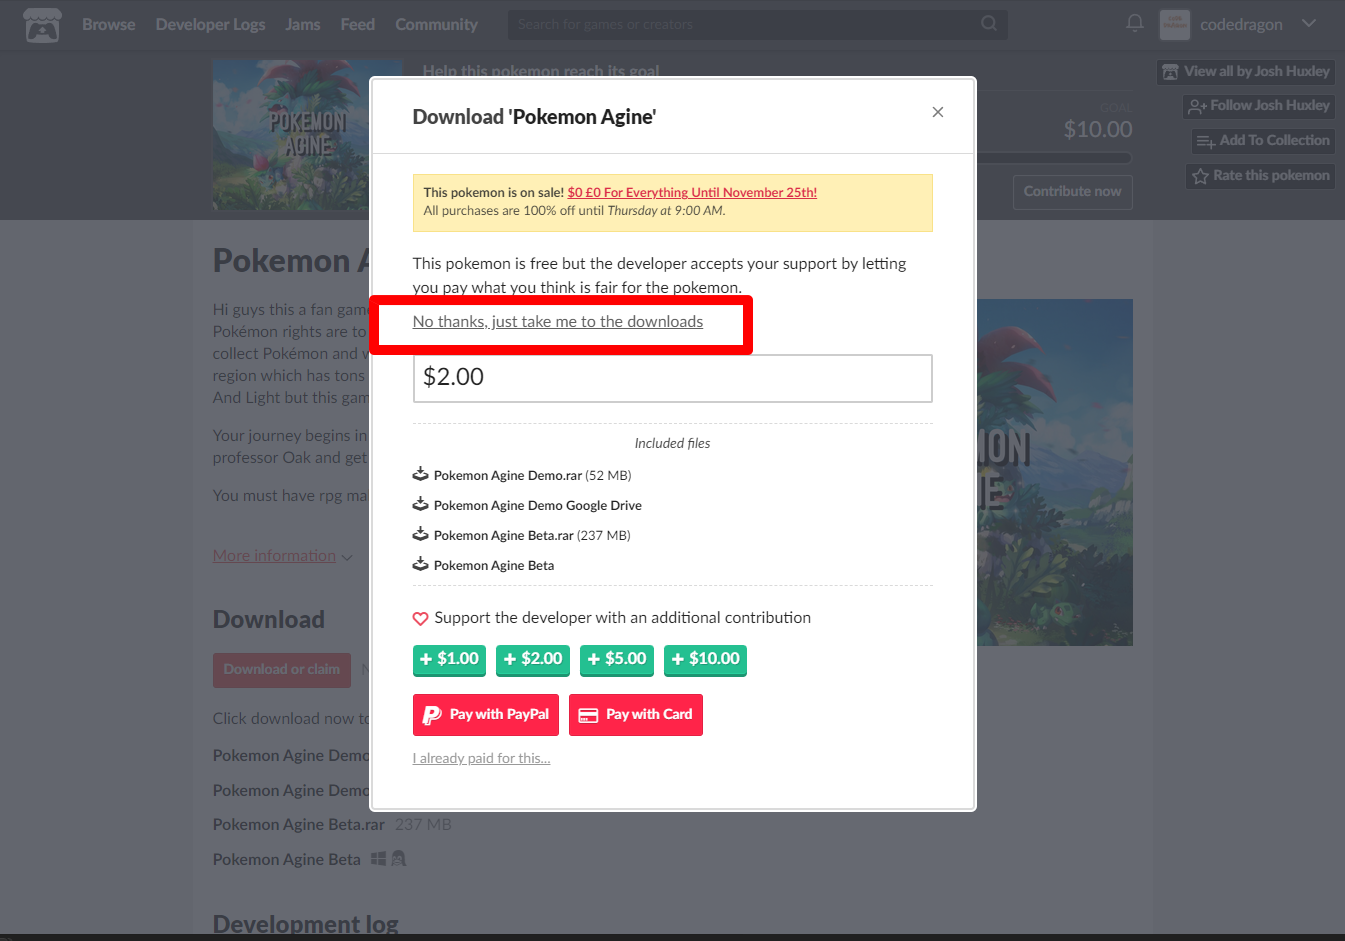The image size is (1345, 941).
Task: Open 'I already paid for this...' link
Action: point(481,758)
